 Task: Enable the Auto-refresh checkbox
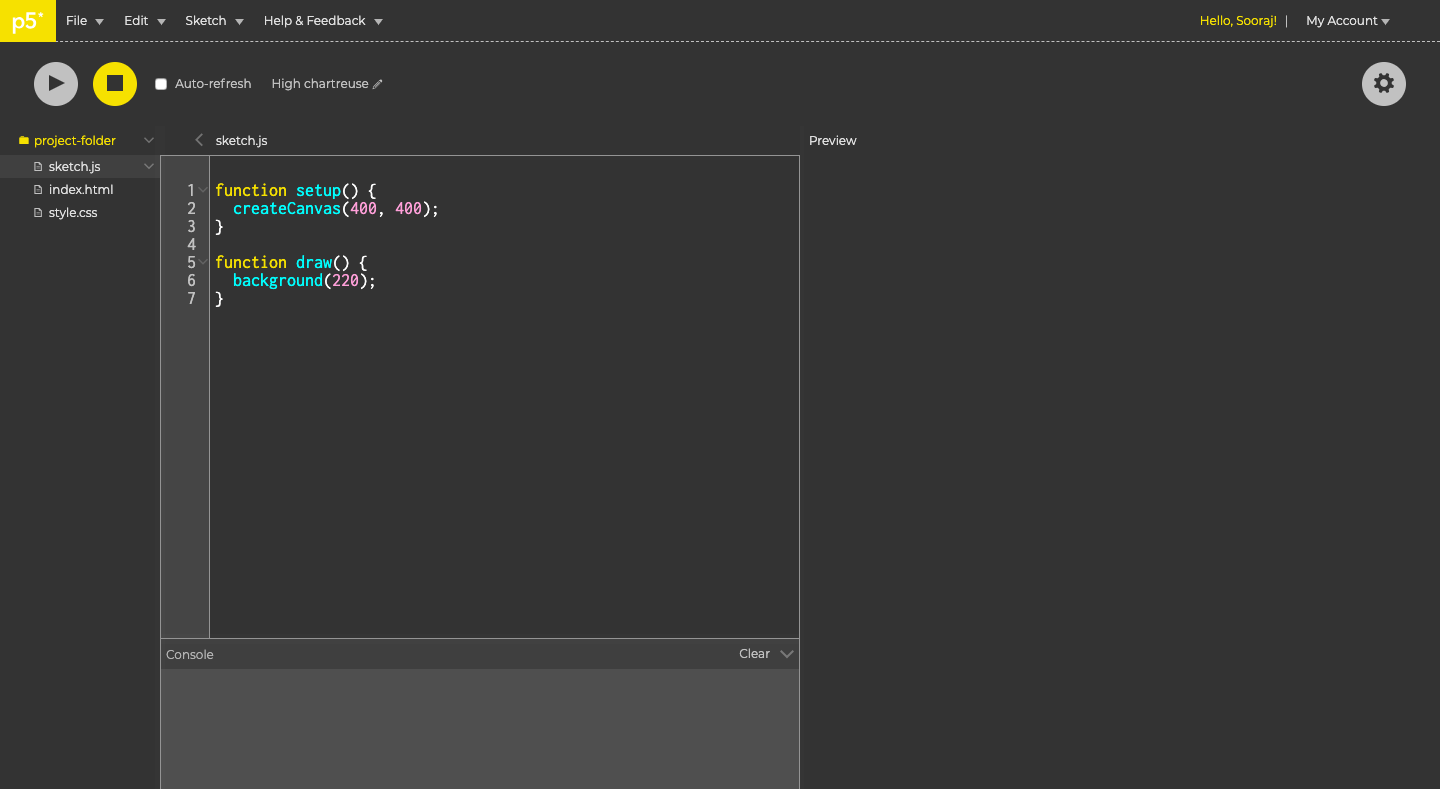(x=161, y=84)
